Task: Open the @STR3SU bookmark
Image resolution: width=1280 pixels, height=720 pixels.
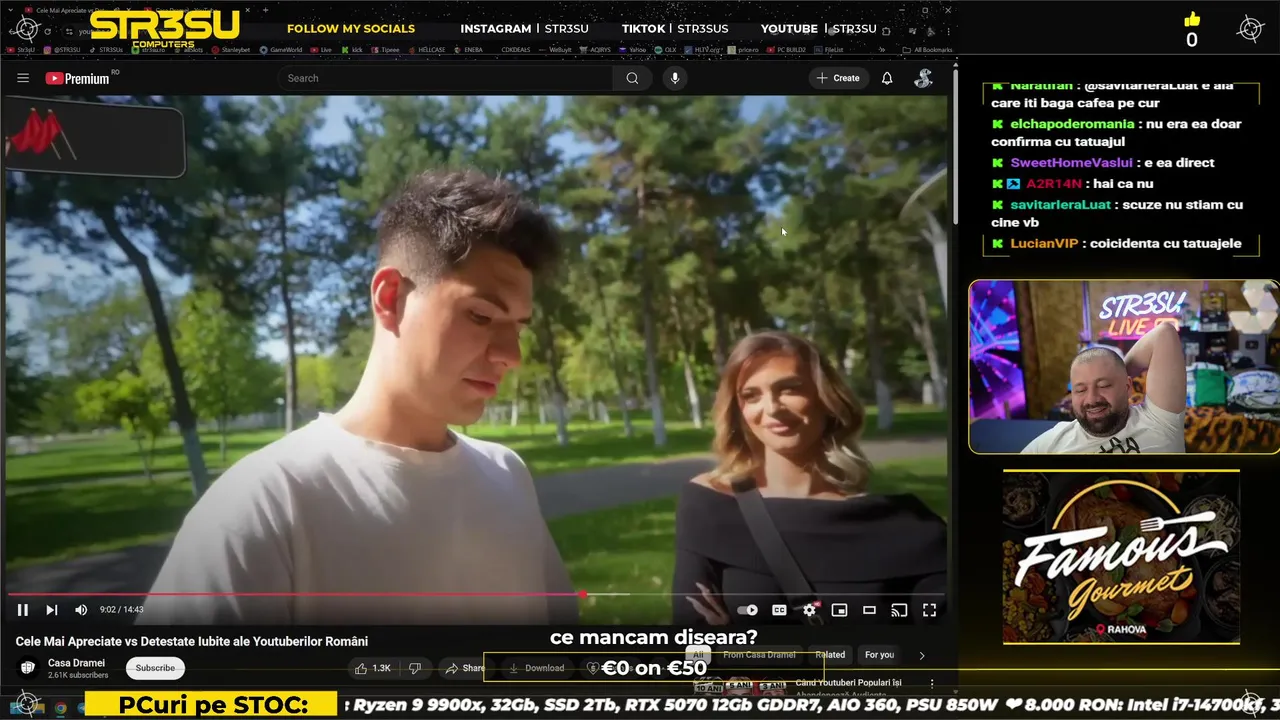Action: coord(61,49)
